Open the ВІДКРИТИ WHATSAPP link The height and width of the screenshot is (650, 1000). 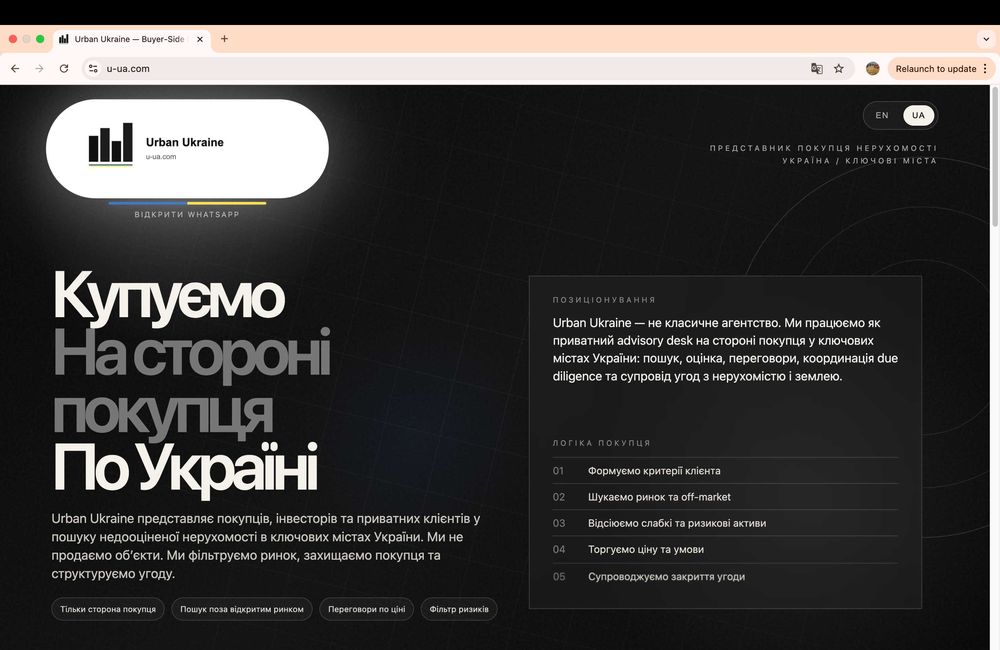[x=187, y=214]
